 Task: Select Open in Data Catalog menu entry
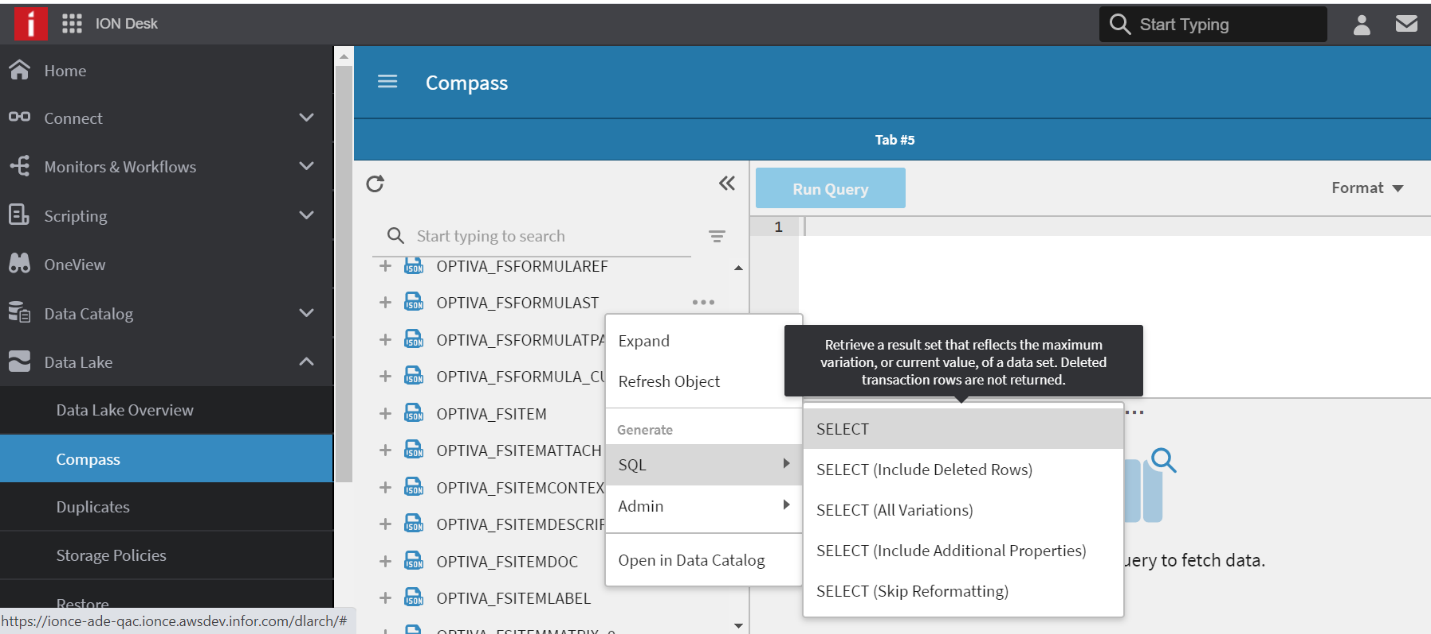pos(691,560)
